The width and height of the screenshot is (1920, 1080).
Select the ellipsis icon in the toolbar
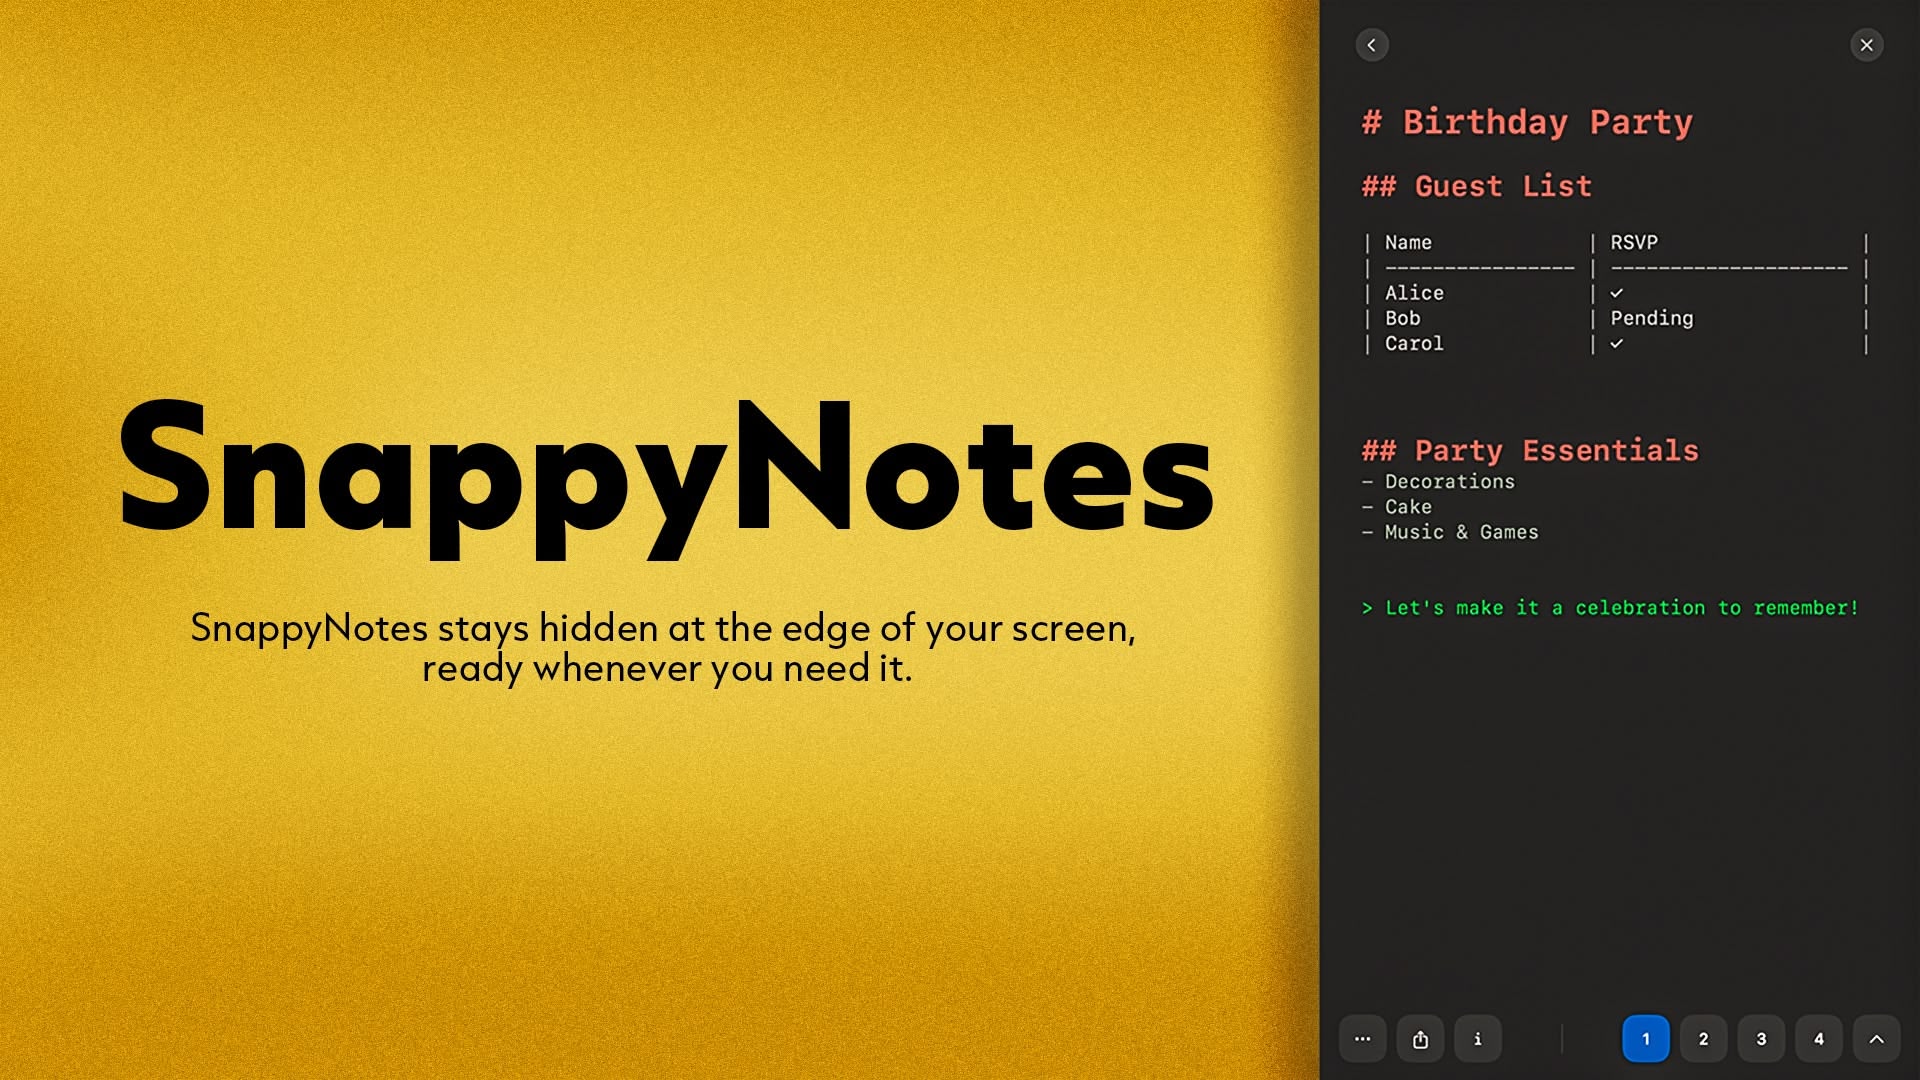[x=1362, y=1039]
